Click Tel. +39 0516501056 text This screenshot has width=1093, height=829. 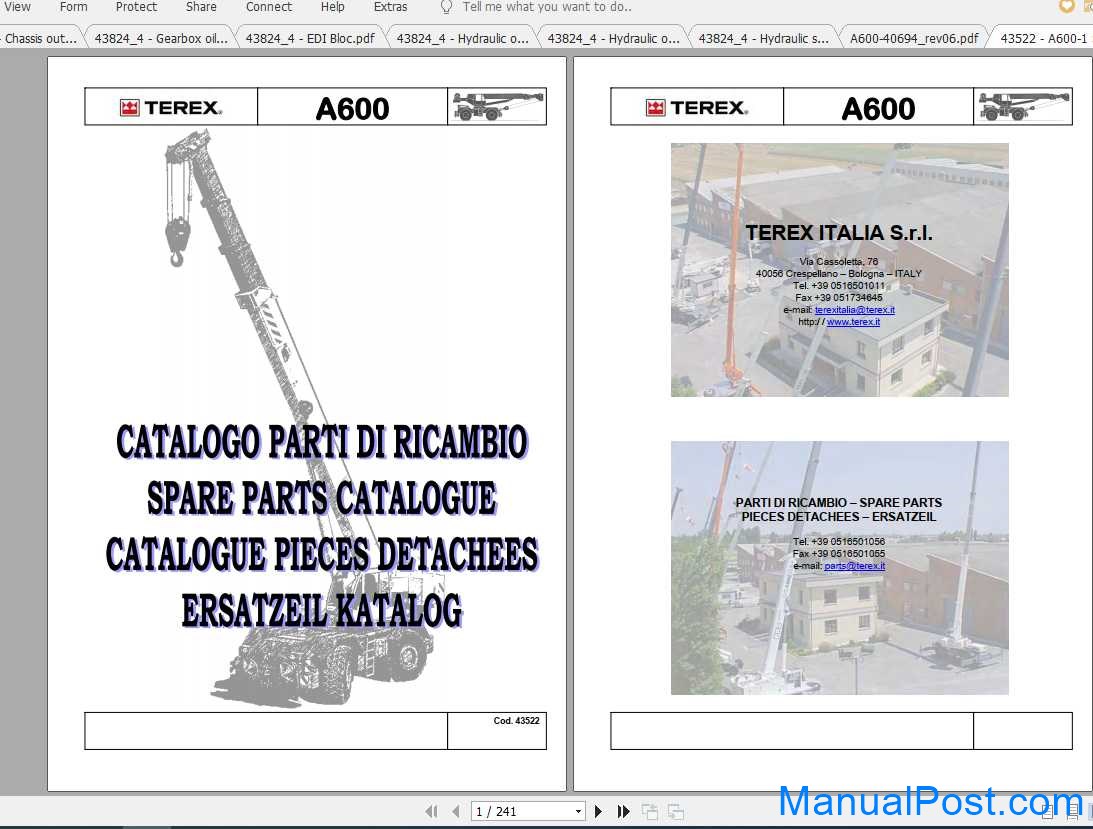coord(839,542)
